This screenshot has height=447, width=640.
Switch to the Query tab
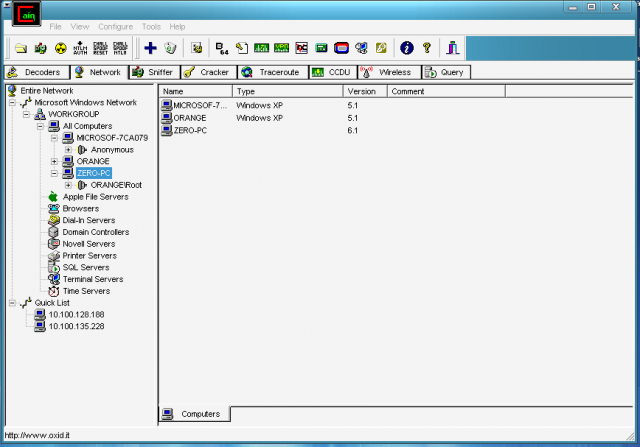[x=446, y=72]
